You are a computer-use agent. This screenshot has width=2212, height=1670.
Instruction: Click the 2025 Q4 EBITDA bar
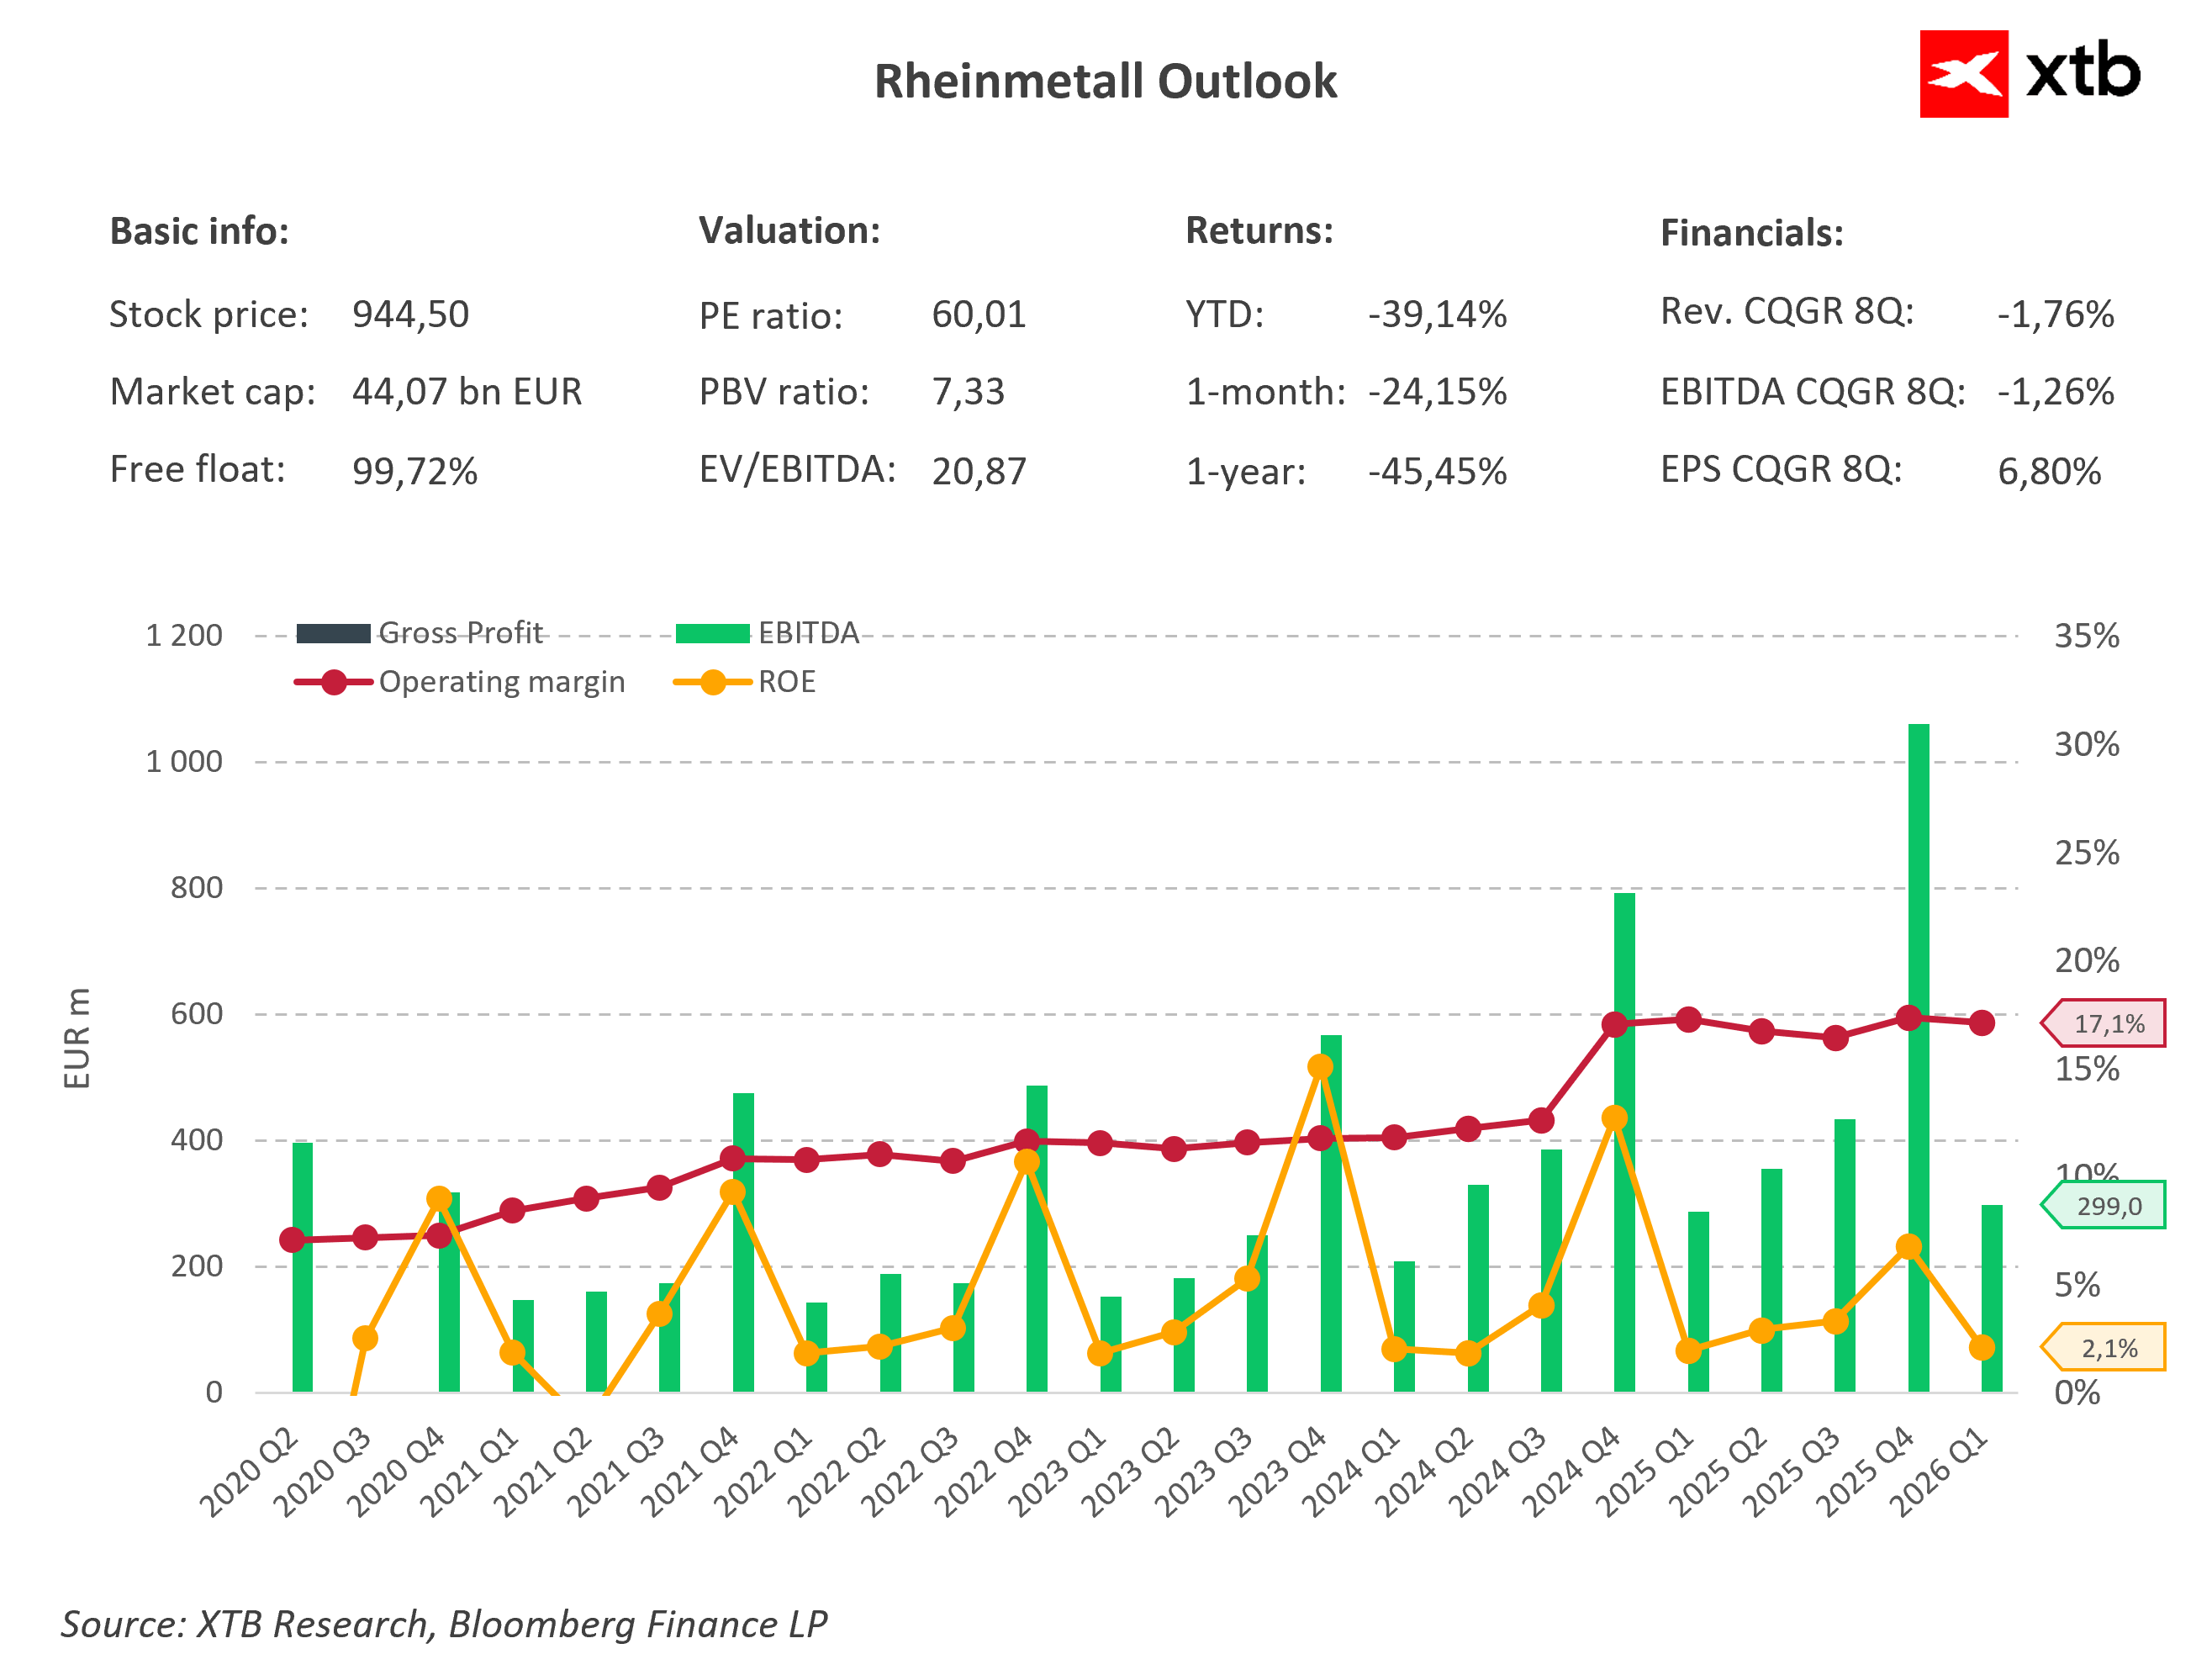(1918, 1057)
